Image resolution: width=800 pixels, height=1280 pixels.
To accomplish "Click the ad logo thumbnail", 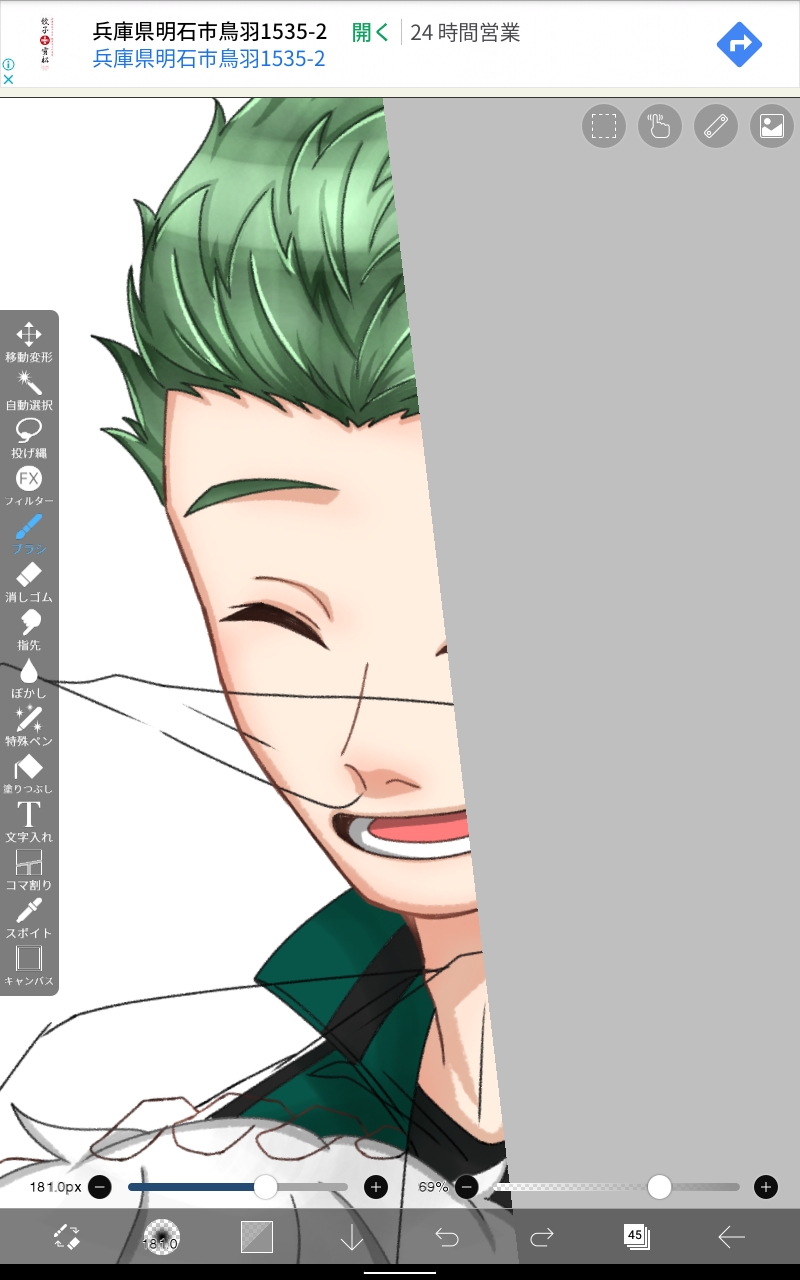I will click(x=44, y=44).
